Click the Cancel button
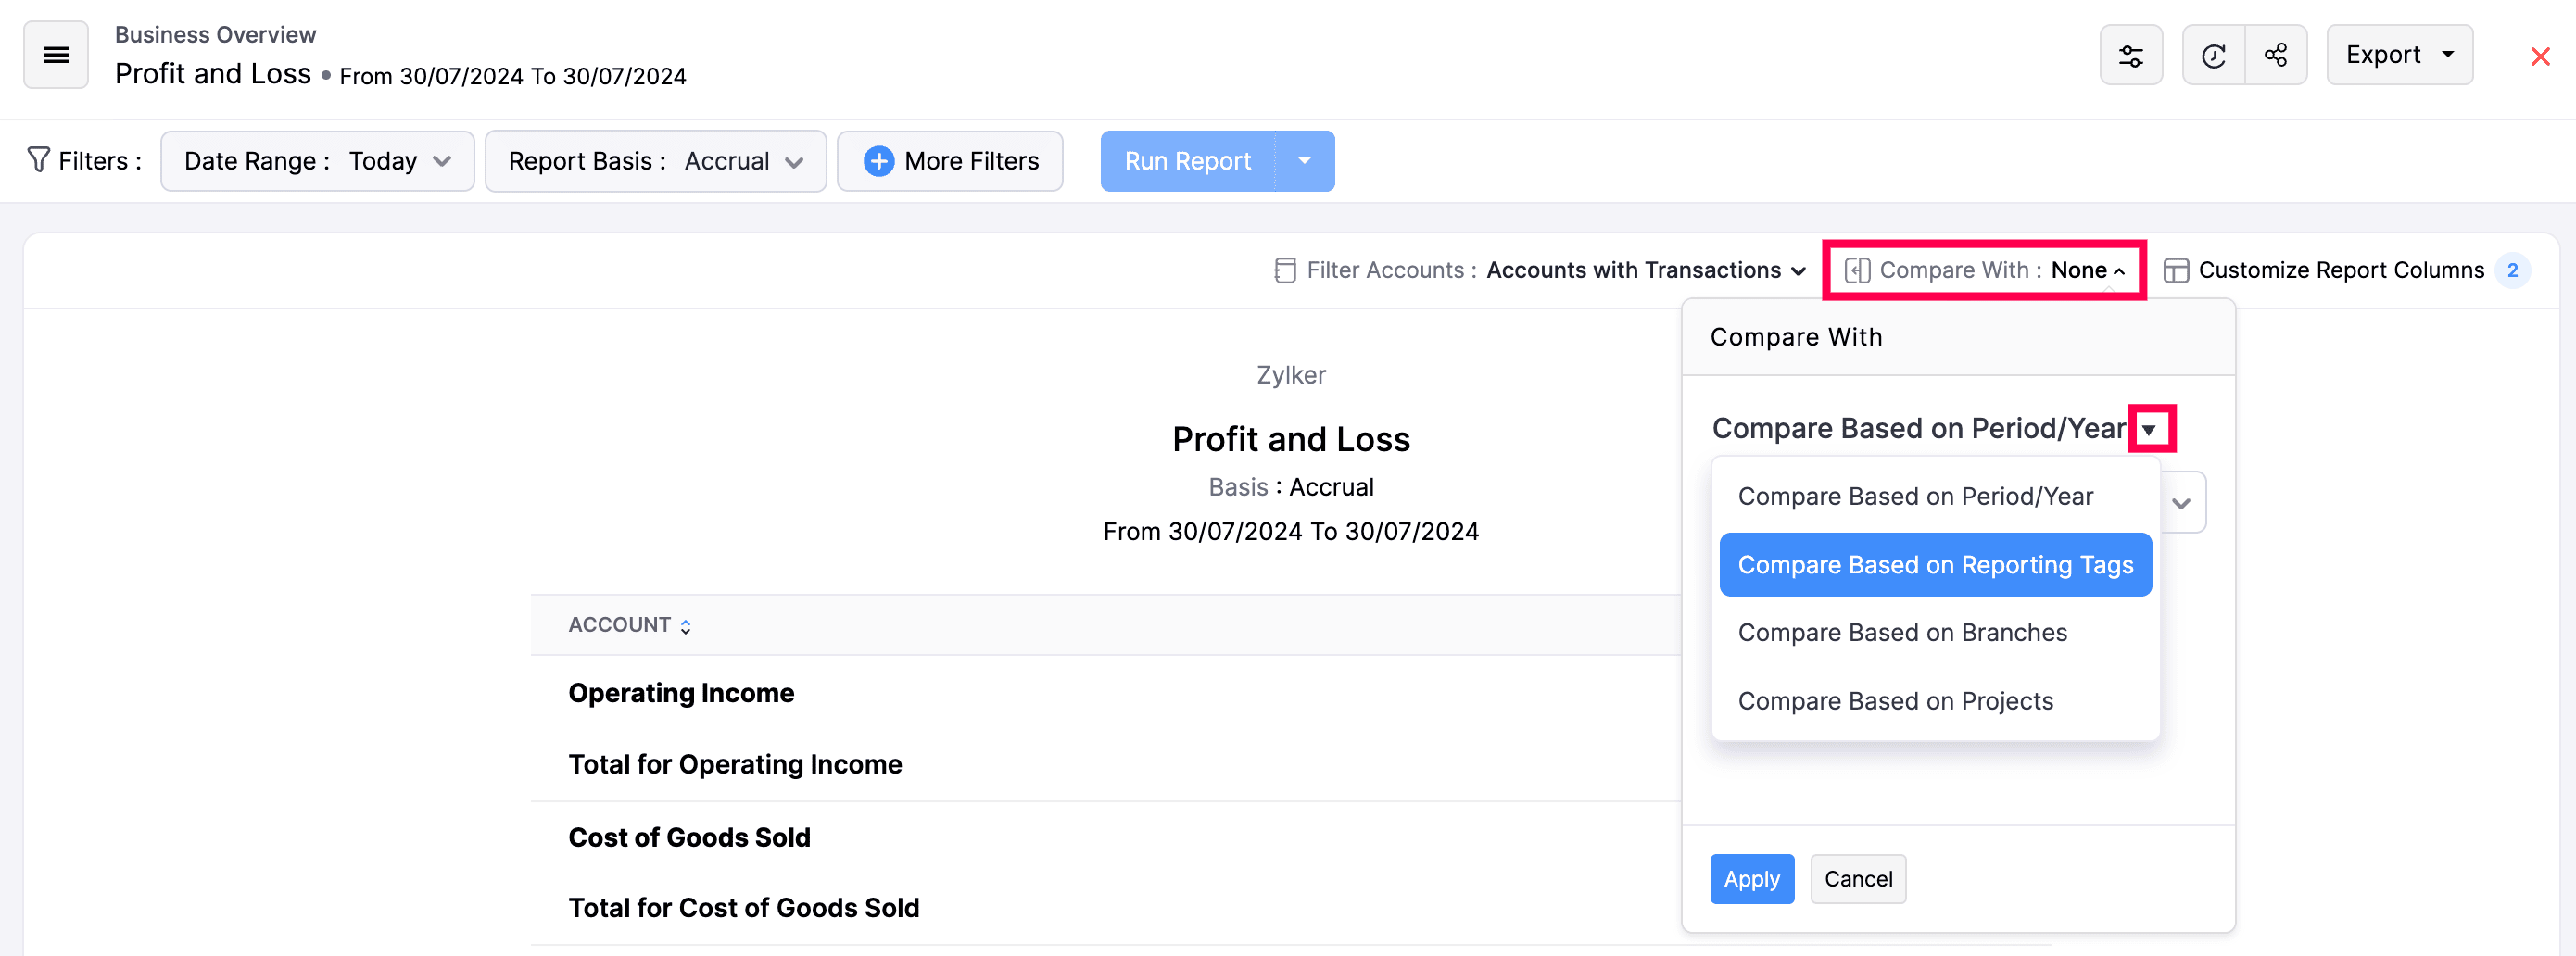Screen dimensions: 2576x956 click(1857, 879)
